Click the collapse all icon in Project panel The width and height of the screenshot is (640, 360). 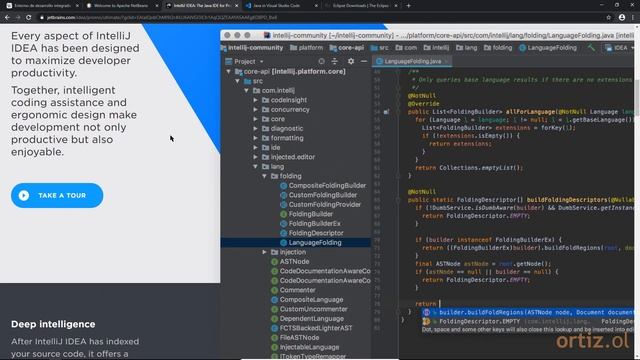tap(335, 61)
